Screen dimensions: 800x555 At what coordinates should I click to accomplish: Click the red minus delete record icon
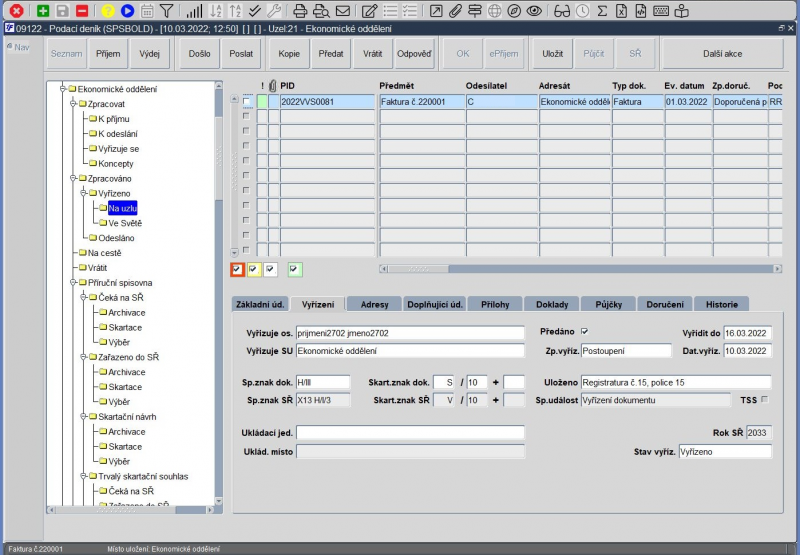[x=82, y=10]
